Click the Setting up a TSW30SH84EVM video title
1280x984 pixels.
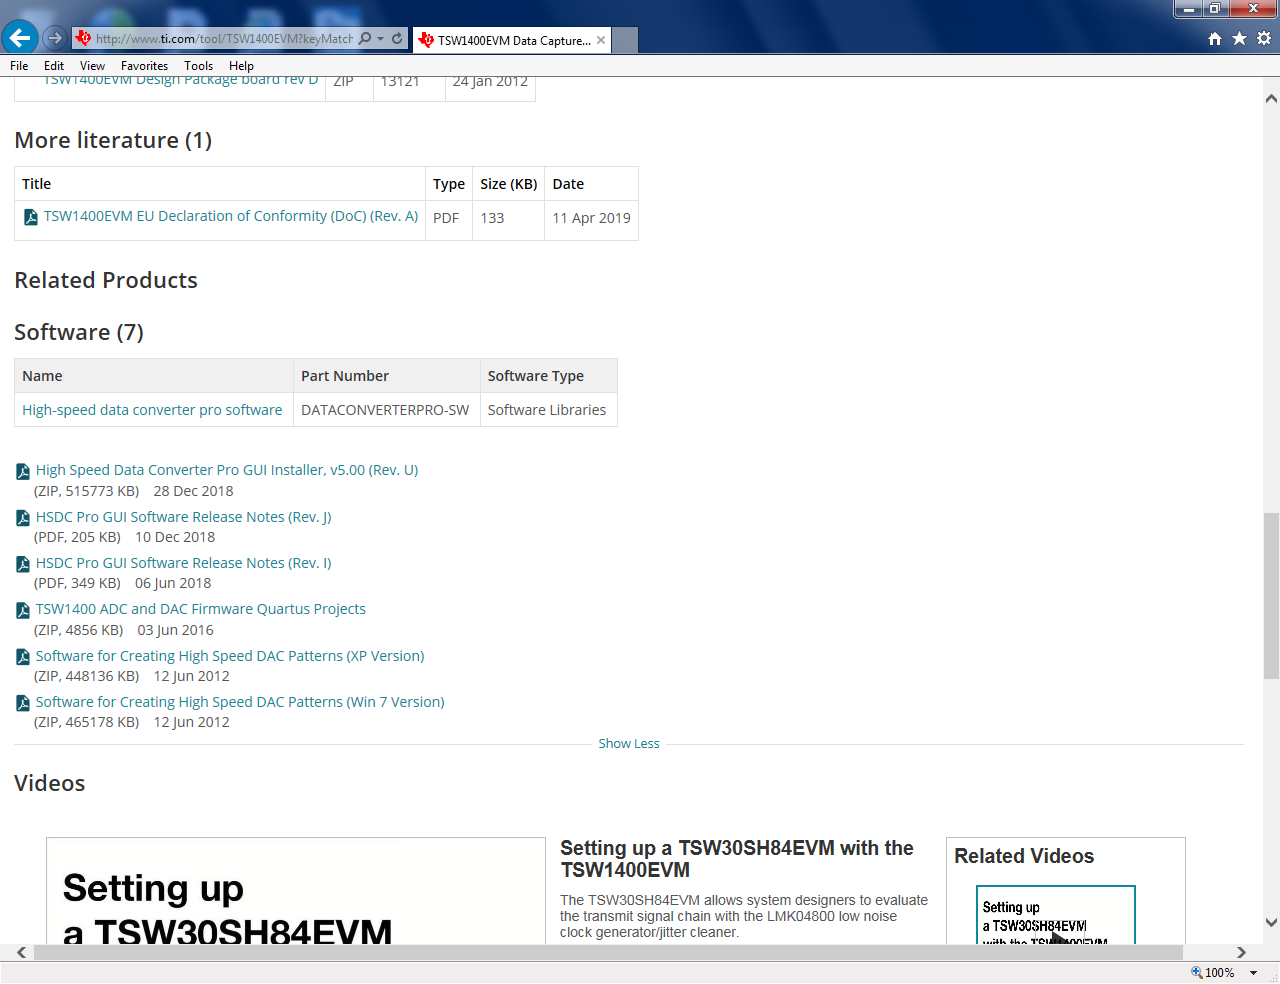(737, 859)
